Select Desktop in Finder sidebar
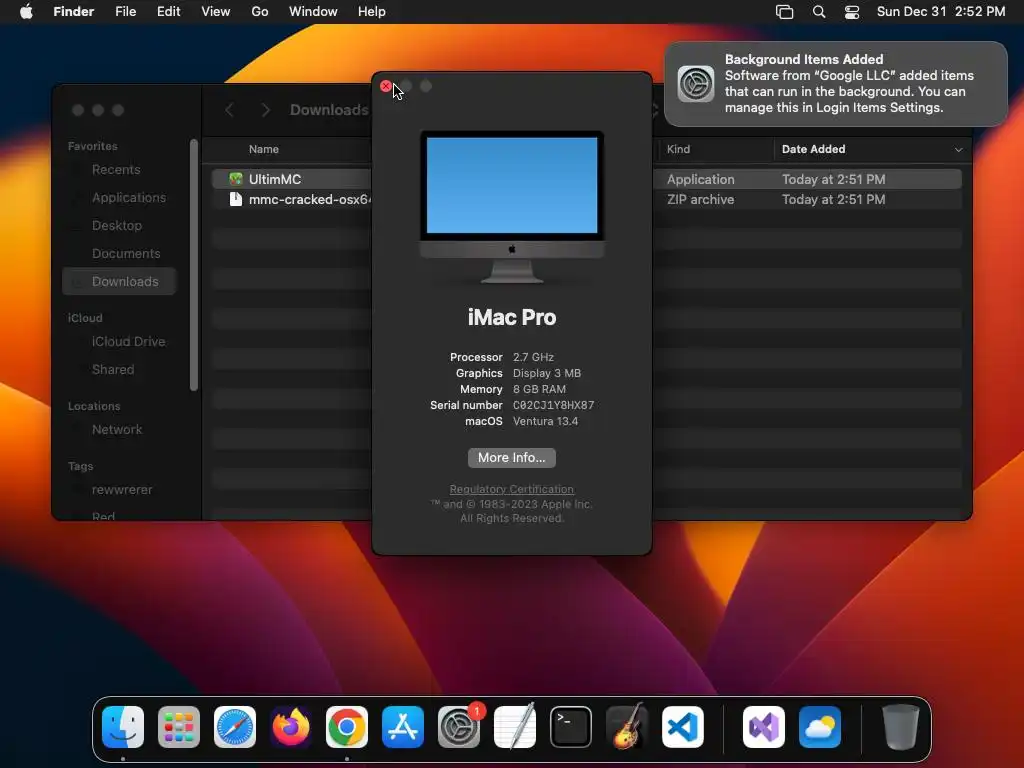This screenshot has width=1024, height=768. [117, 226]
